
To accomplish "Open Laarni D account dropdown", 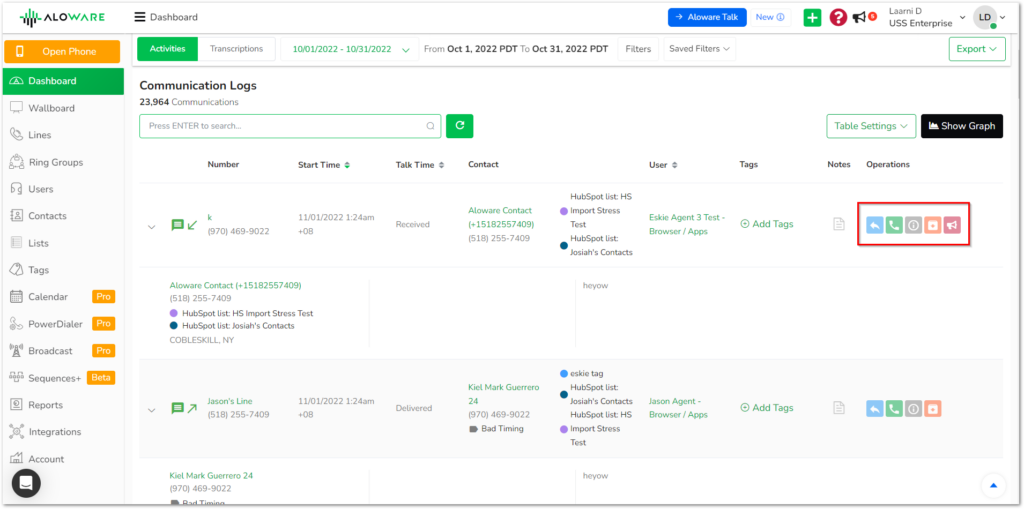I will [927, 17].
